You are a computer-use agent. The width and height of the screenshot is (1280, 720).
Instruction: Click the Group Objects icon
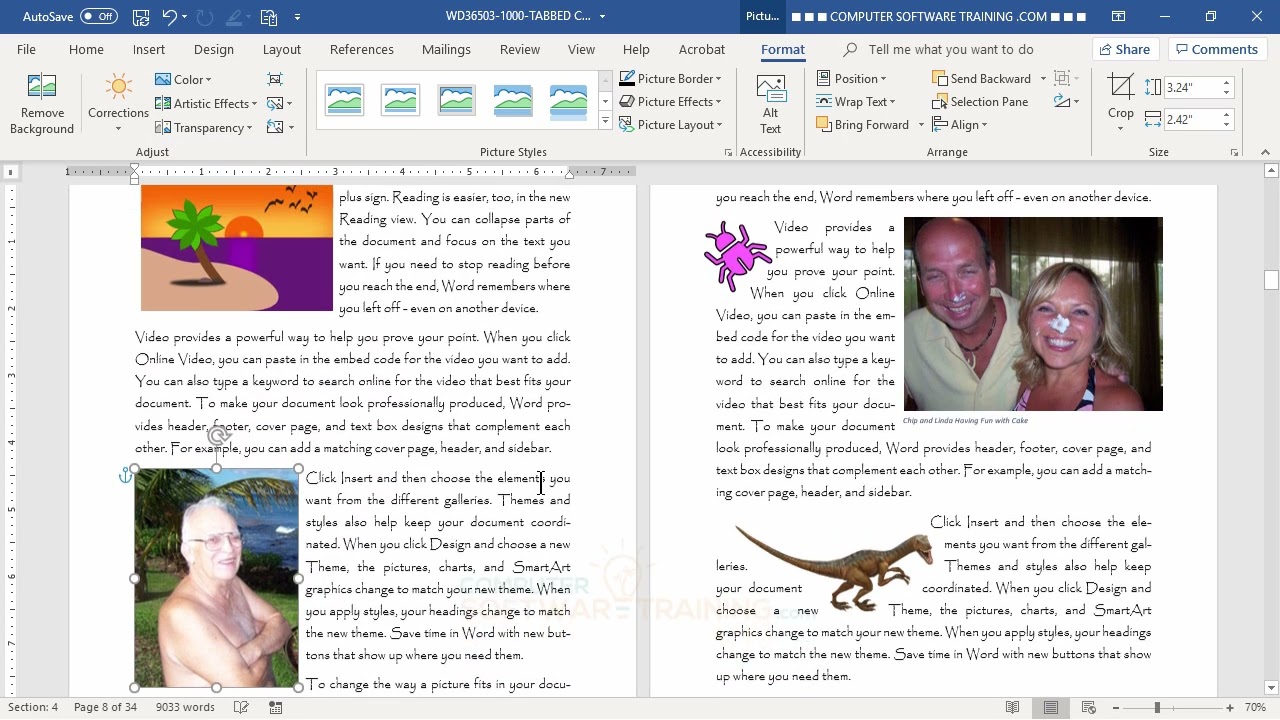click(1062, 78)
